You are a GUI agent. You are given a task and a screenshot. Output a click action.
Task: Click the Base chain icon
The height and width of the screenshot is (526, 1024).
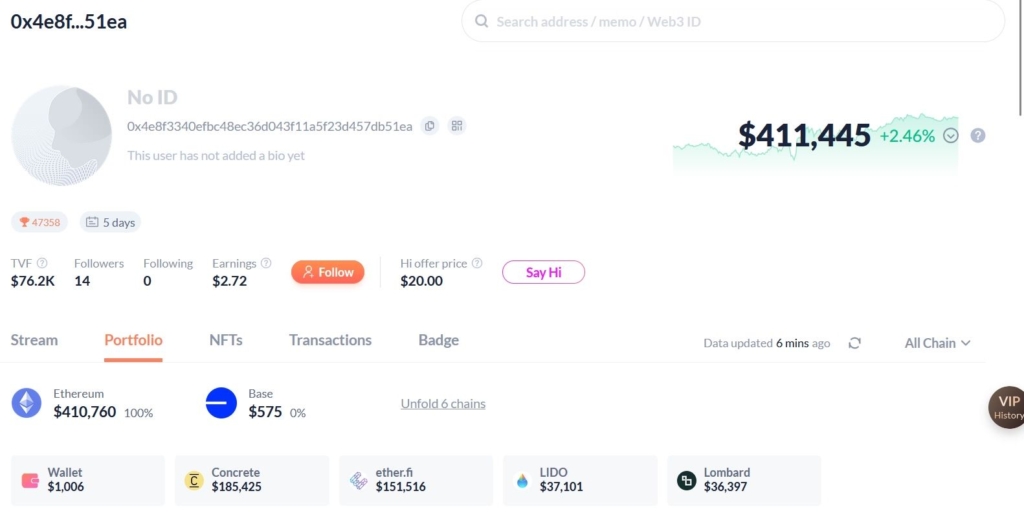[x=221, y=403]
